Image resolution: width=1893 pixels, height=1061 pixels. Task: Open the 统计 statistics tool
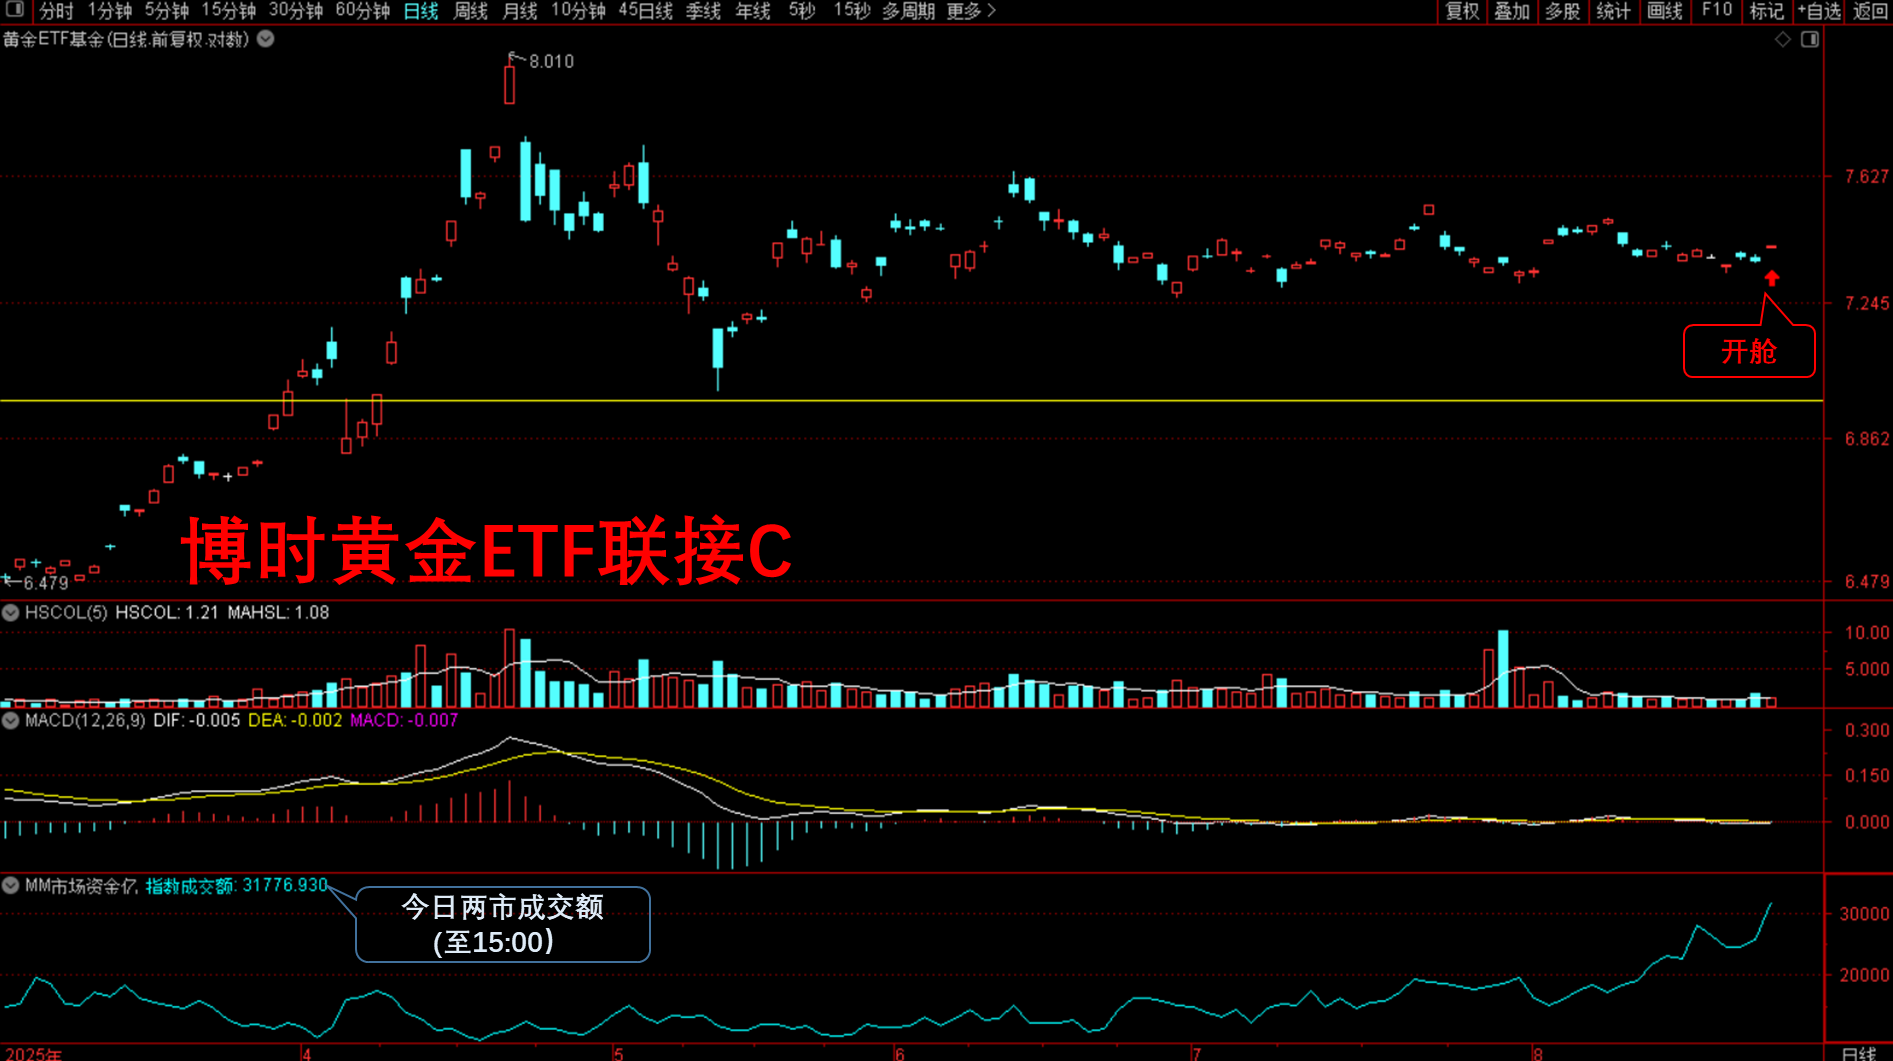pos(1614,11)
